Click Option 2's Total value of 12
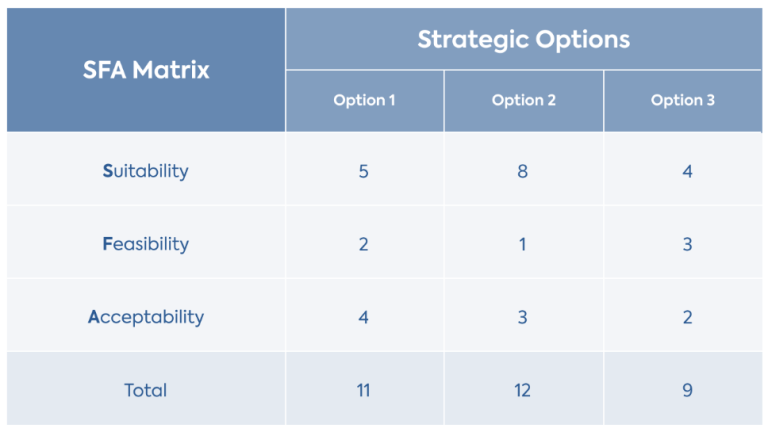Image resolution: width=768 pixels, height=432 pixels. (523, 390)
